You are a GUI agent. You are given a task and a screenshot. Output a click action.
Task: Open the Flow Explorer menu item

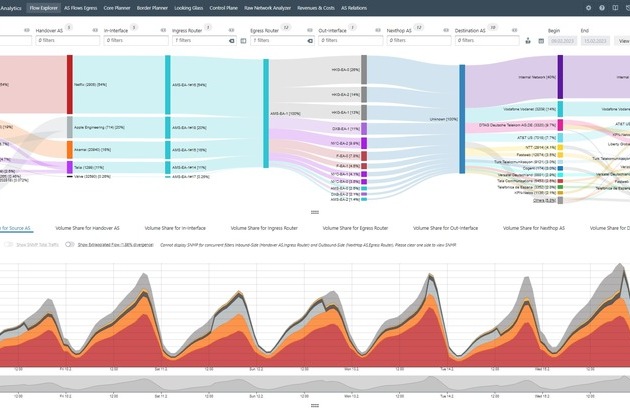coord(43,8)
